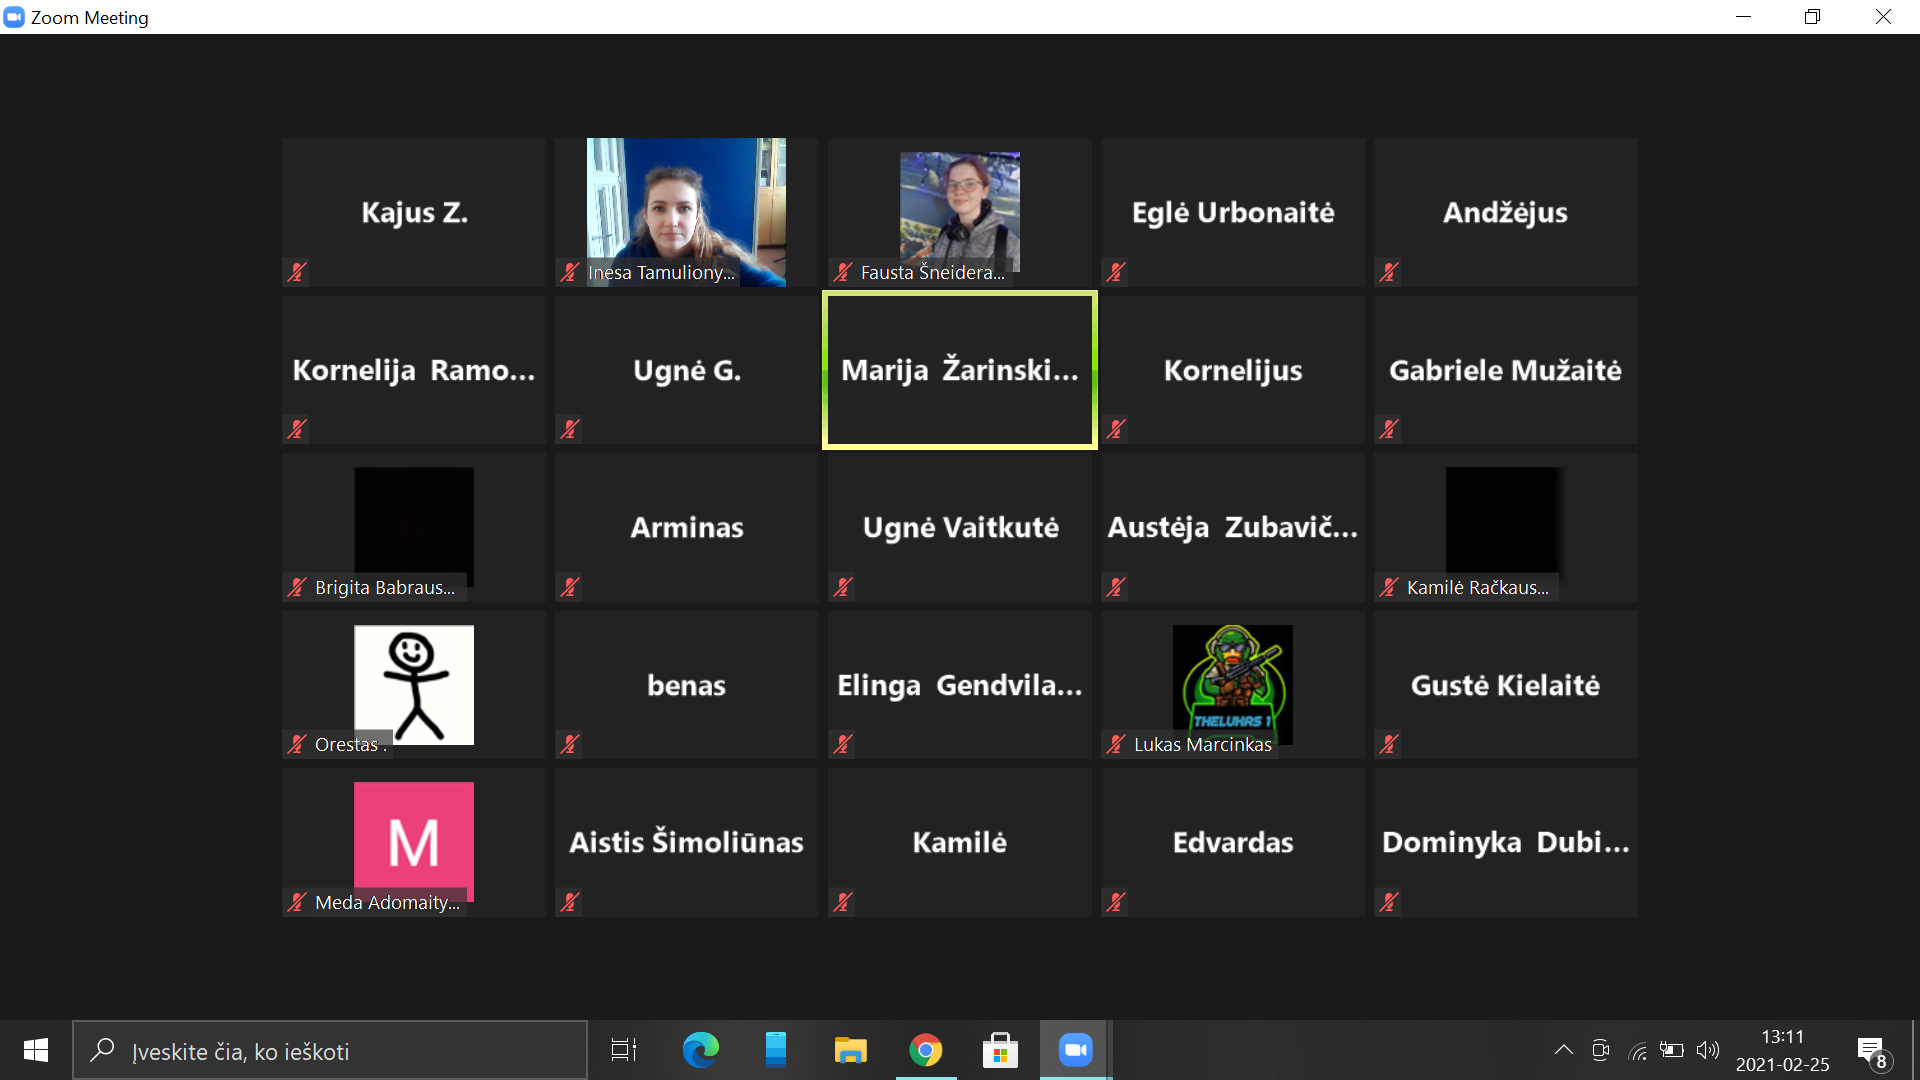
Task: Click muted mic icon on Arminas tile
Action: pos(570,587)
